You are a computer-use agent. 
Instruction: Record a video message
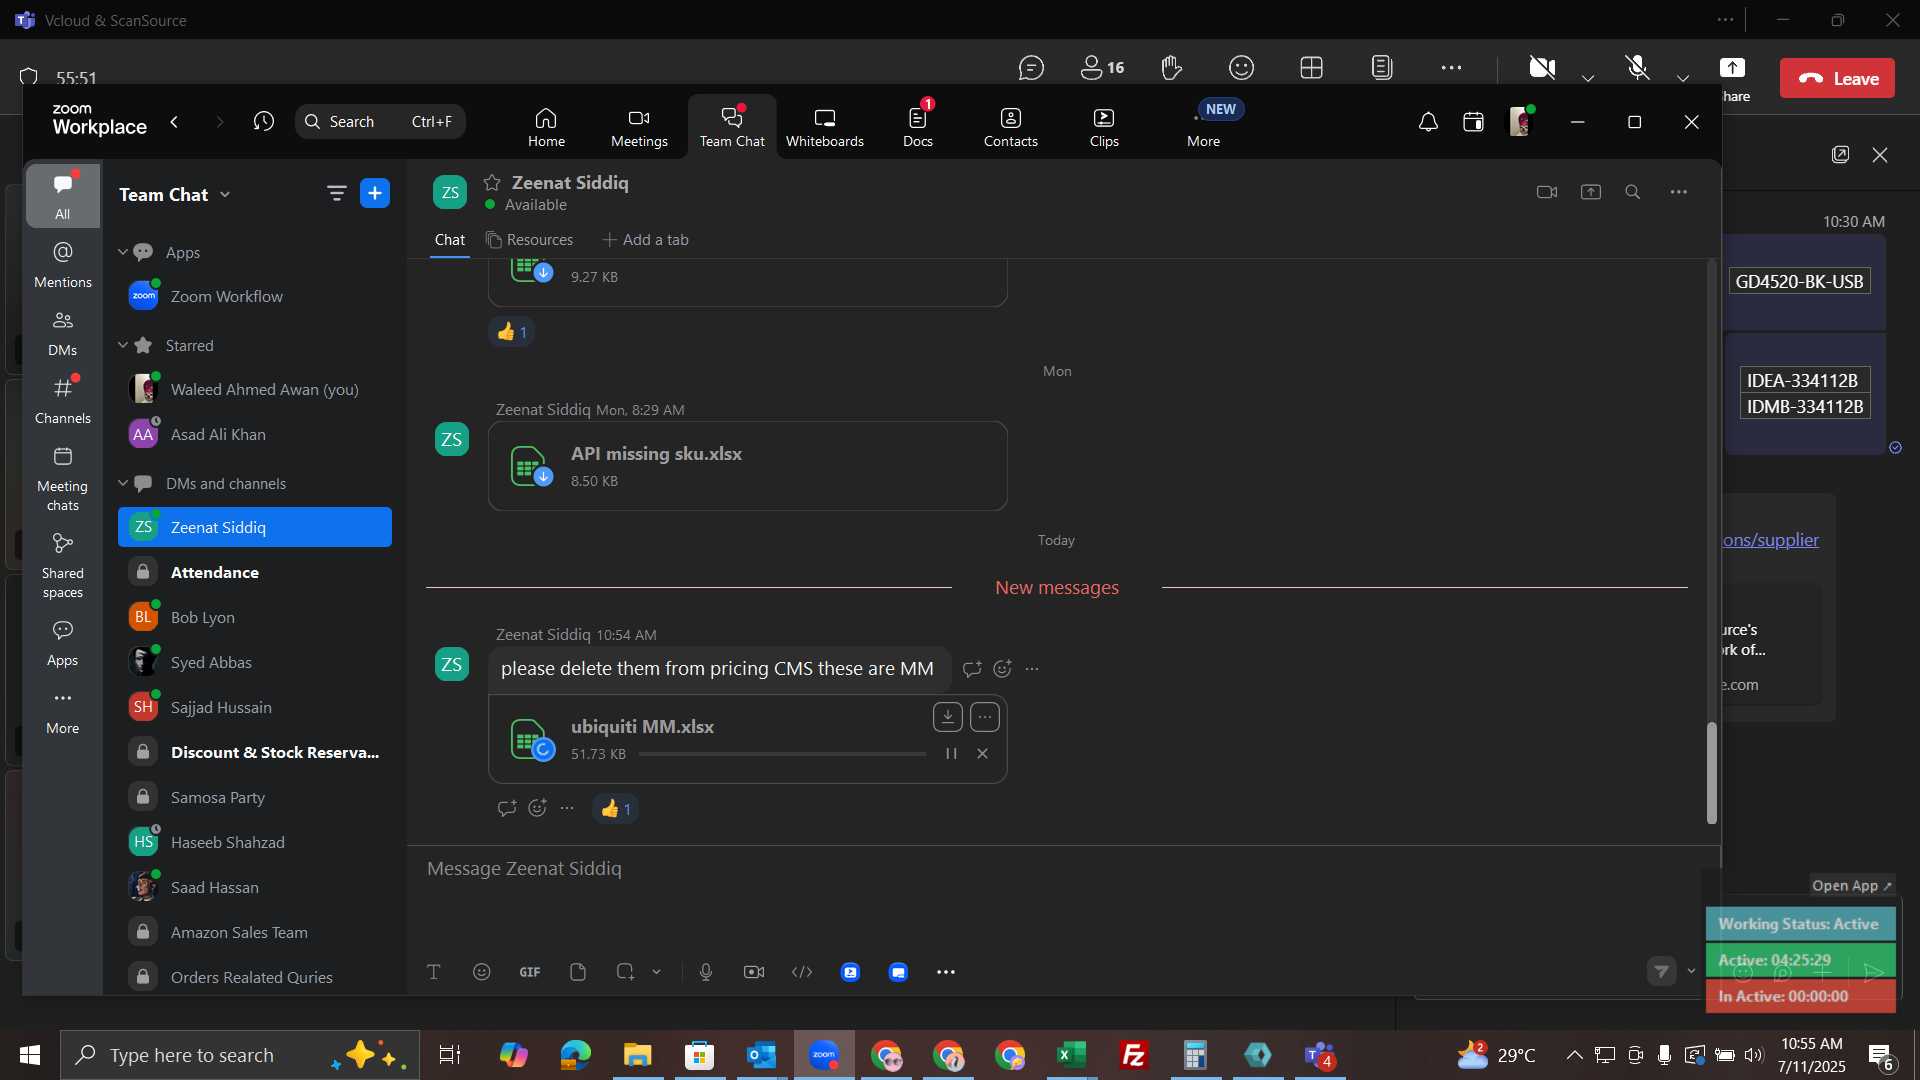click(x=754, y=972)
